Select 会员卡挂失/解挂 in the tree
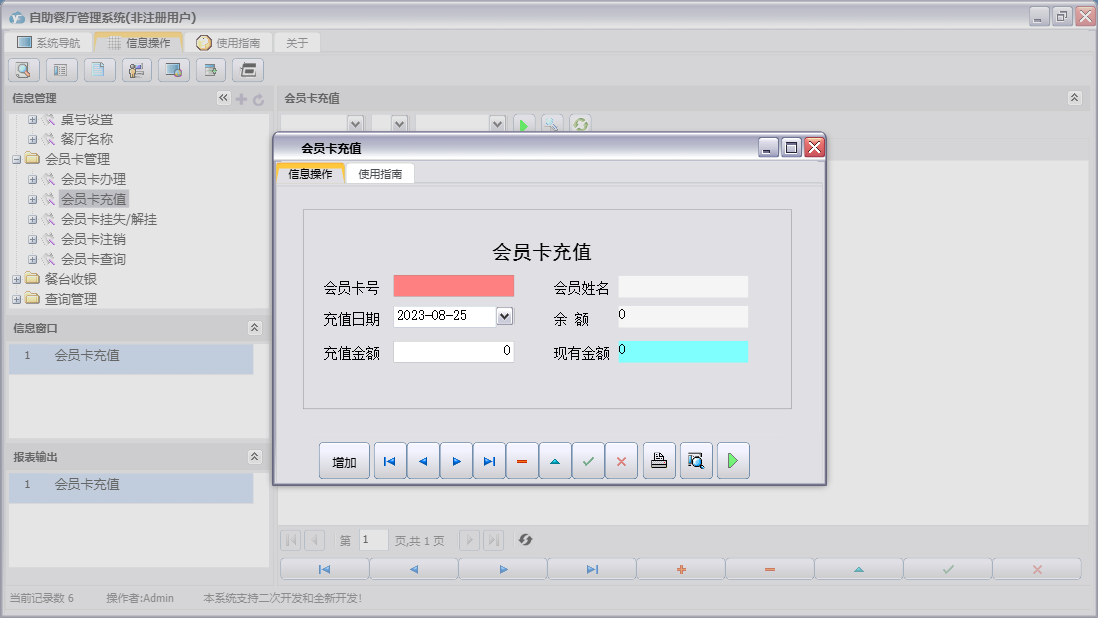 coord(108,219)
